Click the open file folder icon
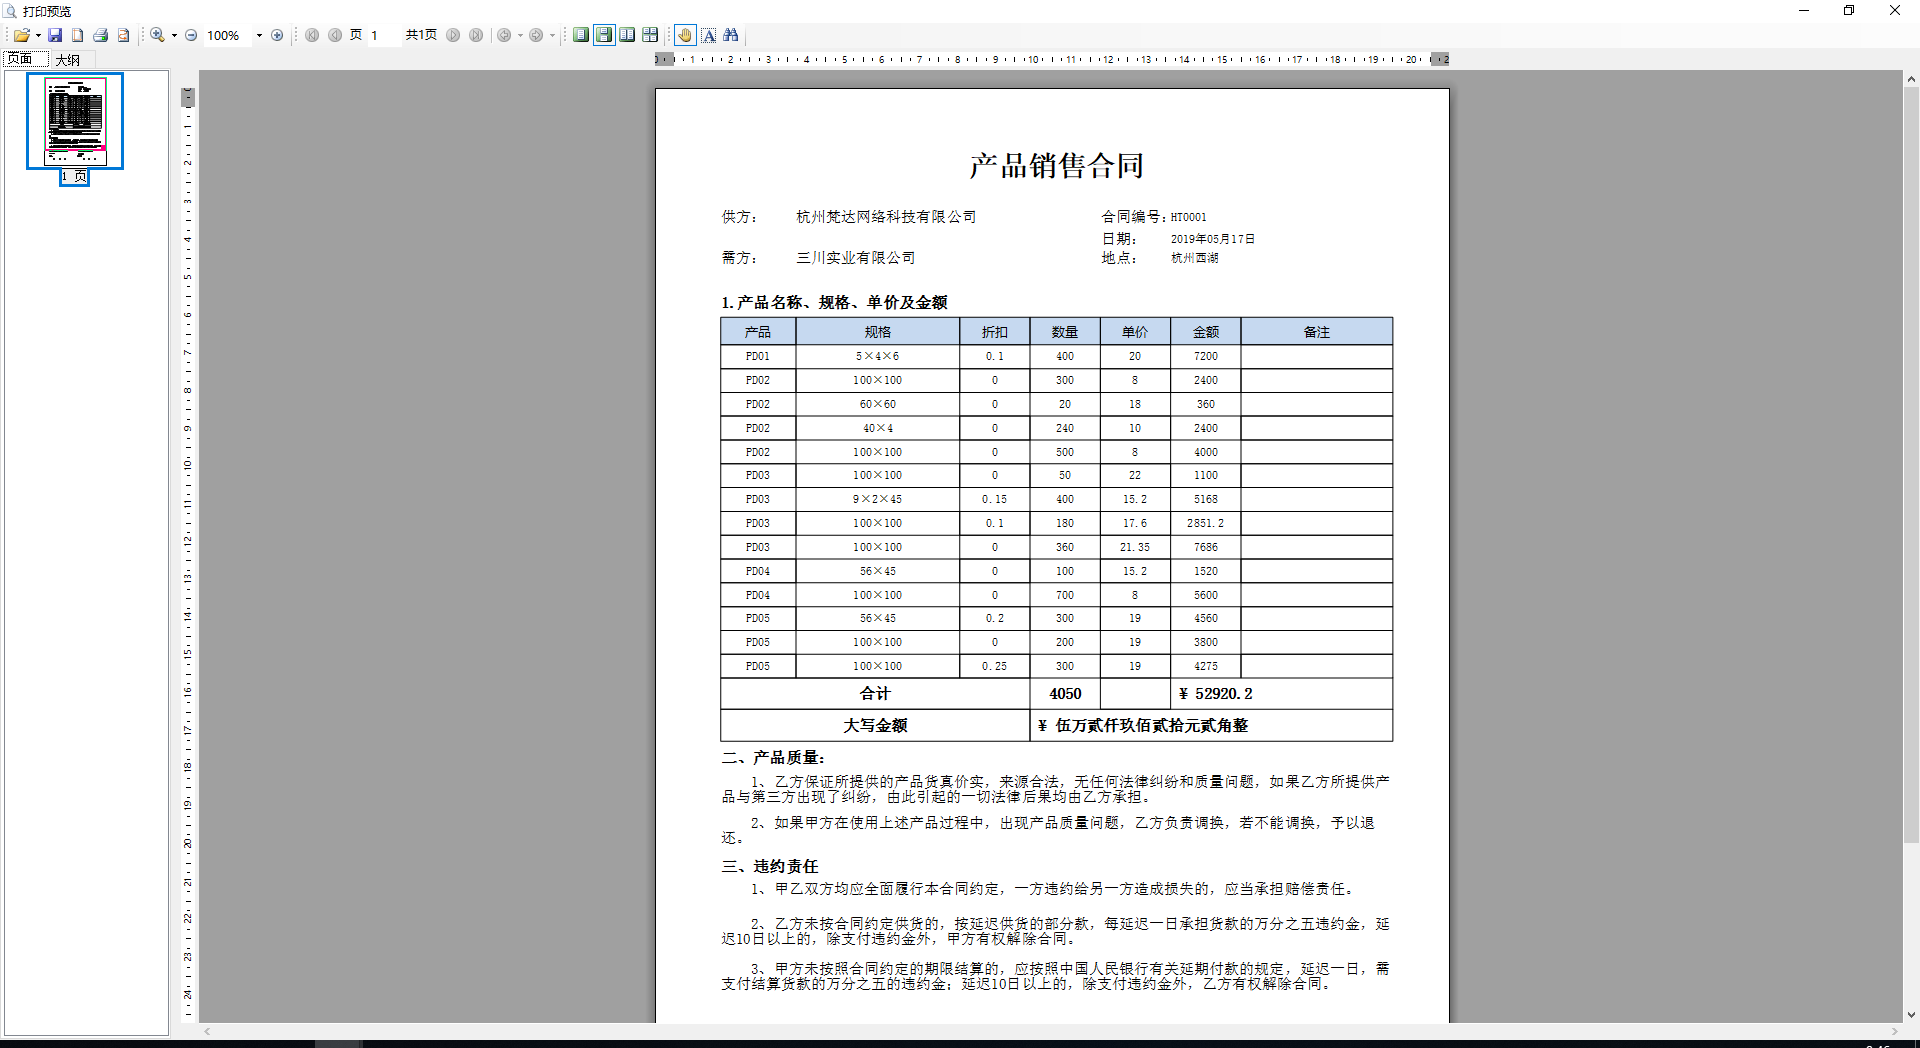 point(21,35)
